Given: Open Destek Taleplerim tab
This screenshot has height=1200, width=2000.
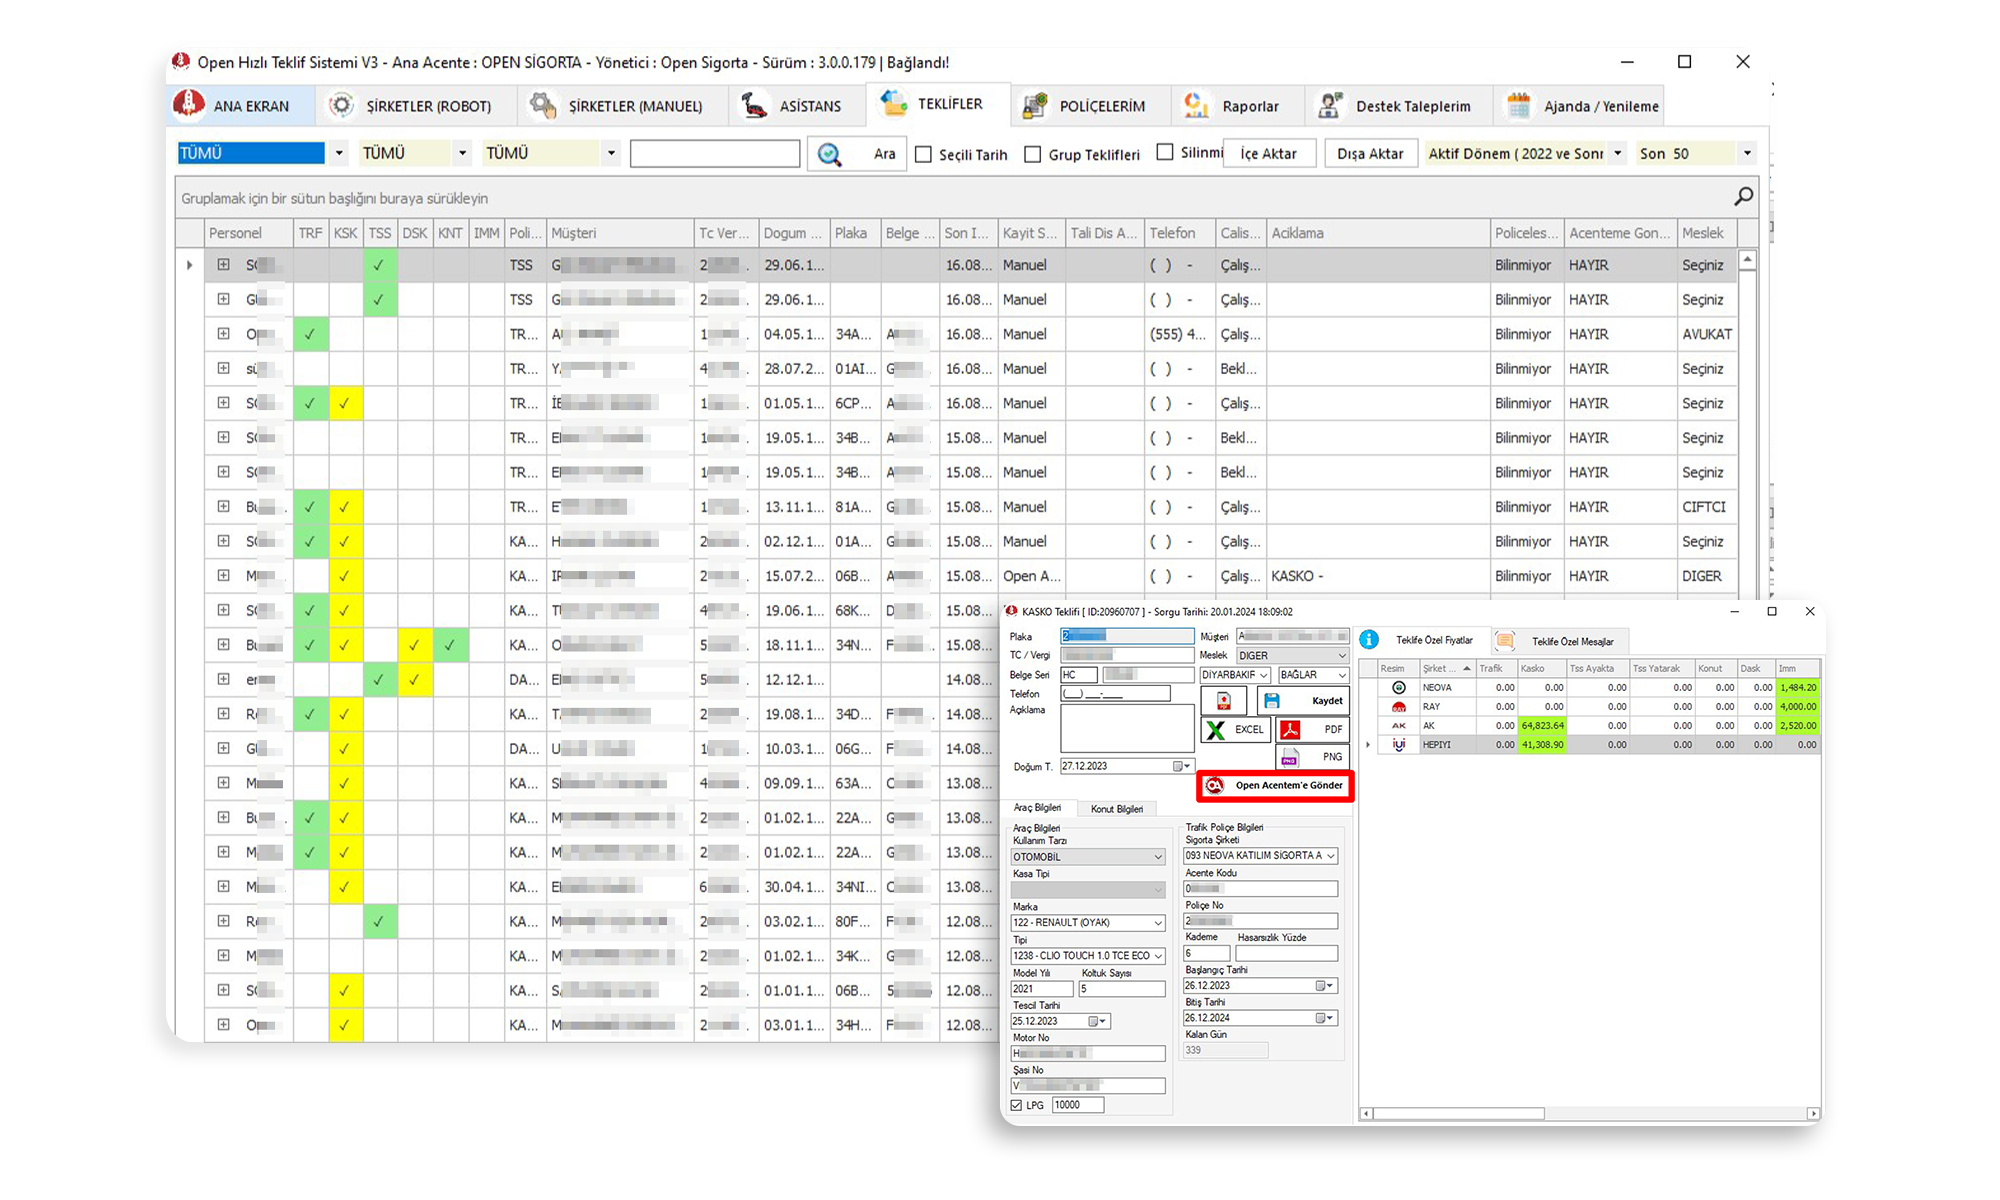Looking at the screenshot, I should (1398, 106).
